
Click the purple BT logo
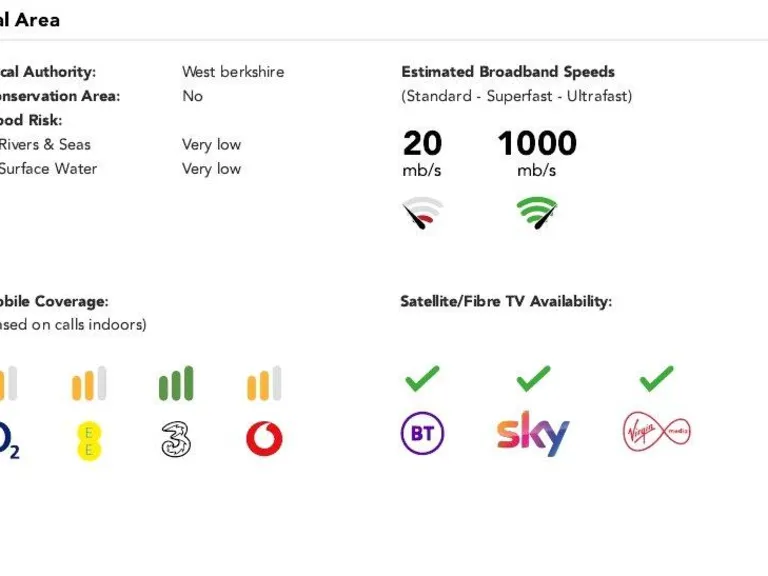tap(422, 434)
